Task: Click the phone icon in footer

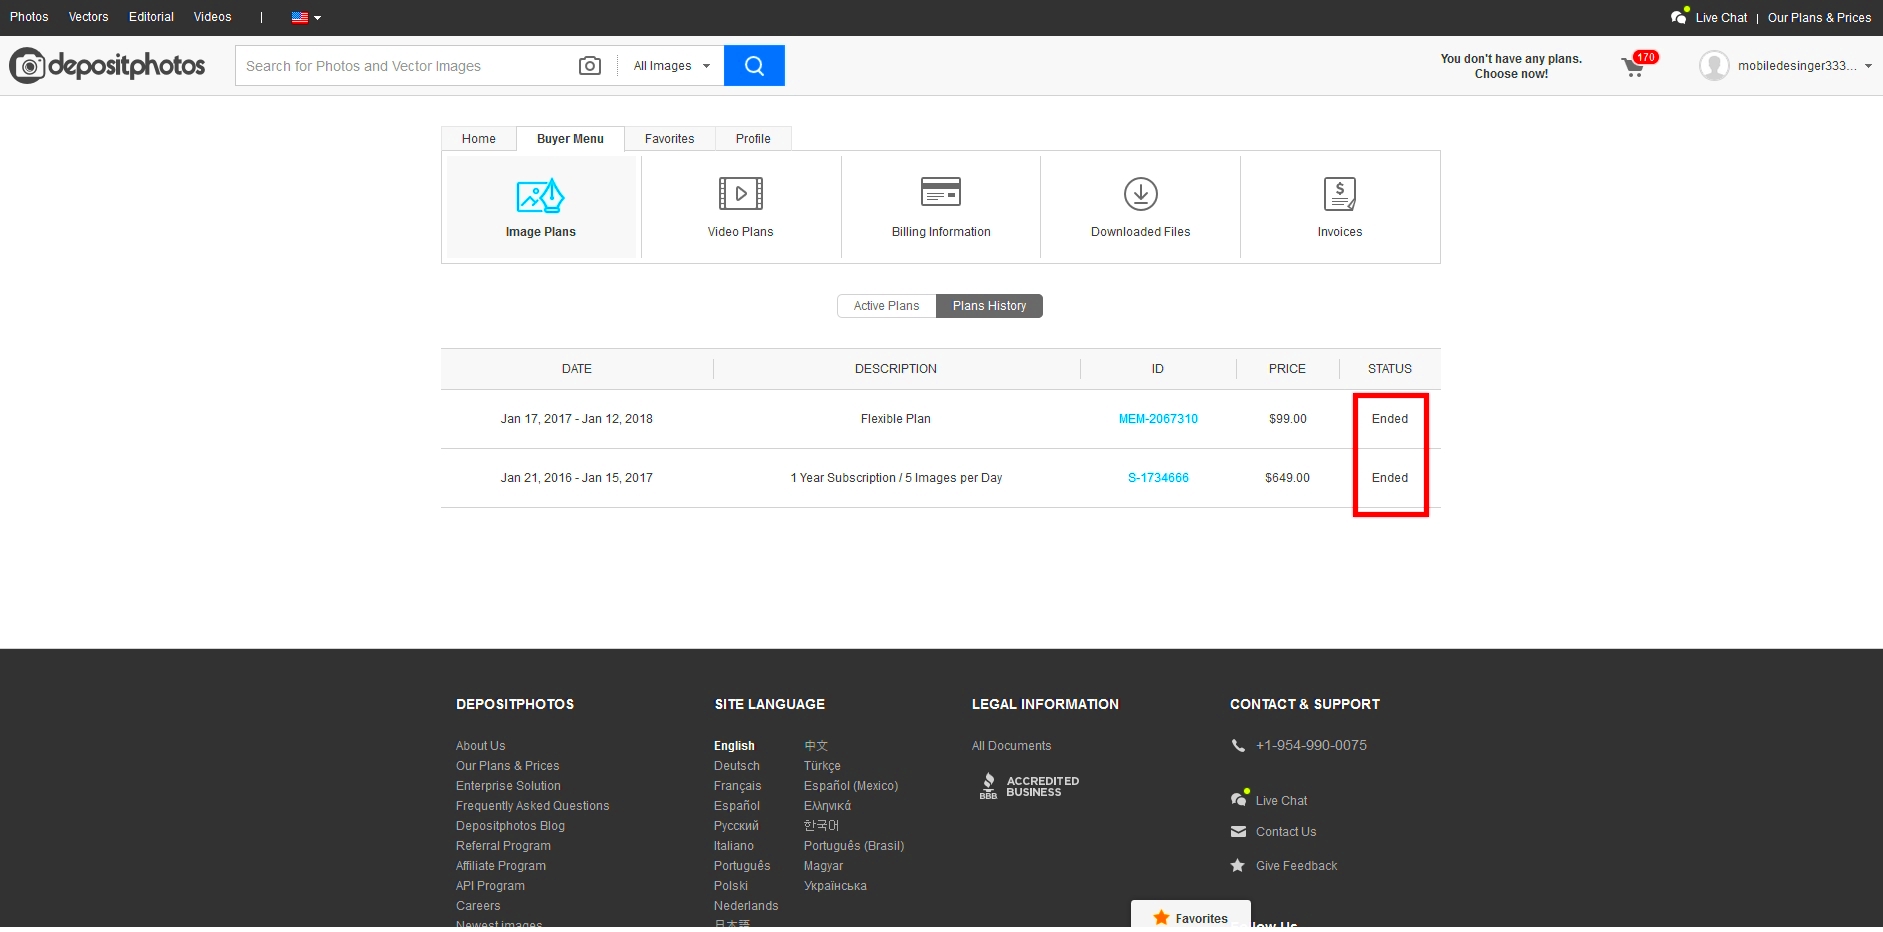Action: point(1238,745)
